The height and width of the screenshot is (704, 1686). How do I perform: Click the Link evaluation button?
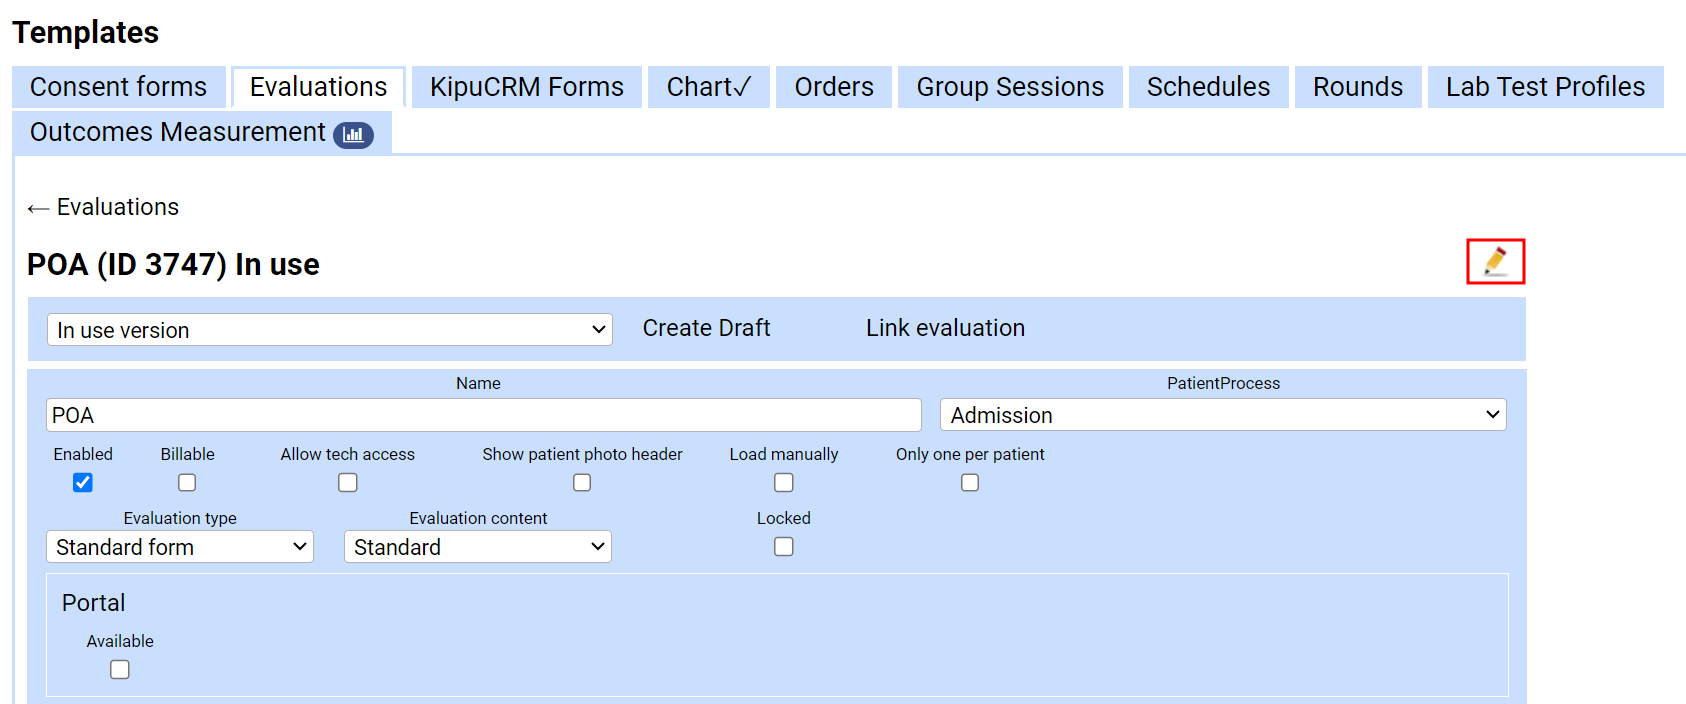pyautogui.click(x=945, y=328)
